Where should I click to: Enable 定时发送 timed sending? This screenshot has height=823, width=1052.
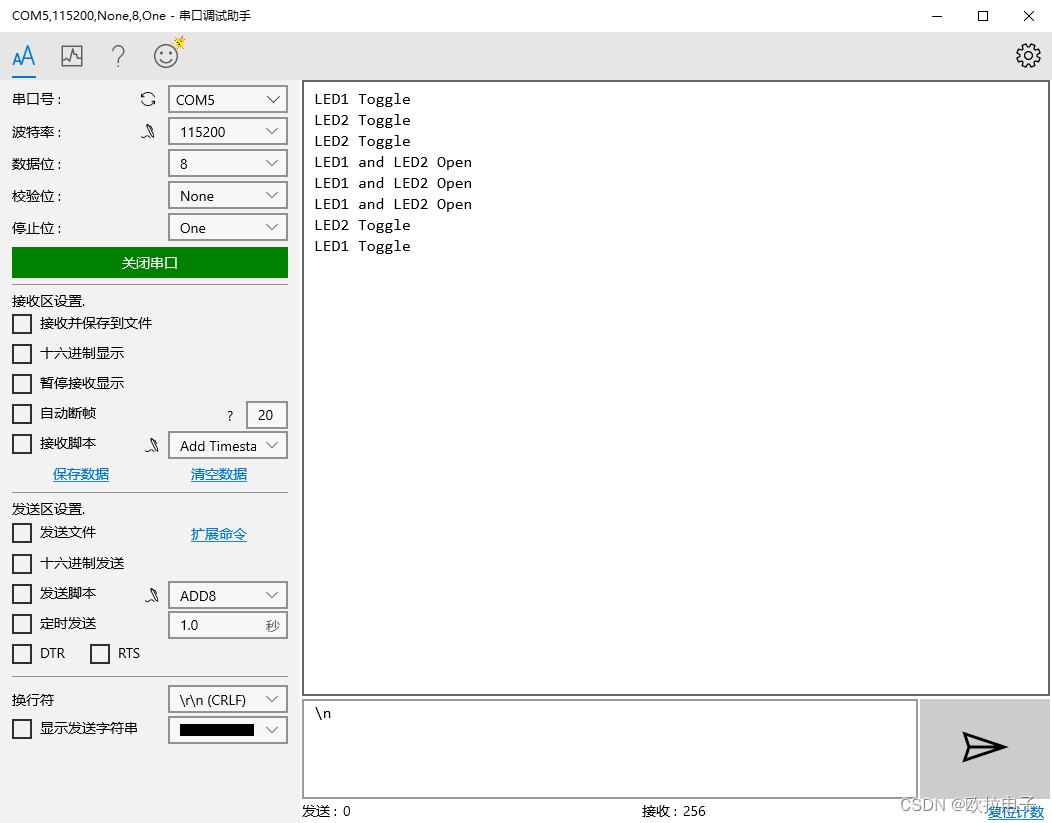[x=21, y=623]
